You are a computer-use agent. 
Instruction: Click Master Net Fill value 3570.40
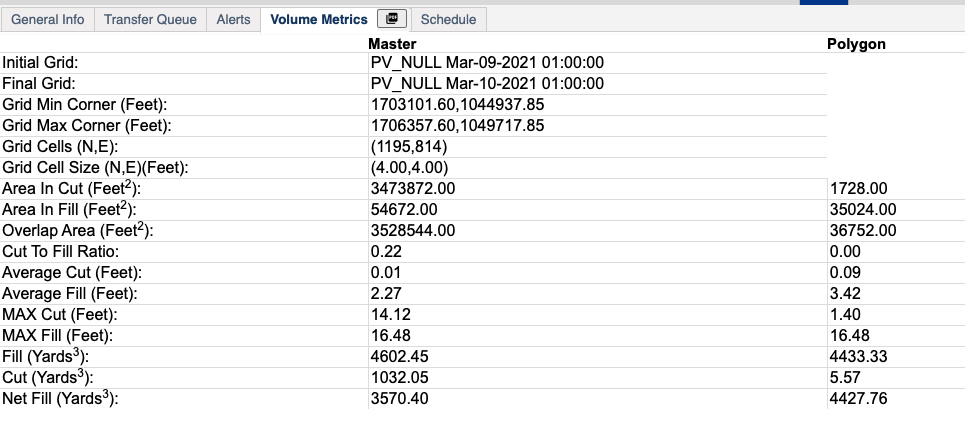click(399, 399)
